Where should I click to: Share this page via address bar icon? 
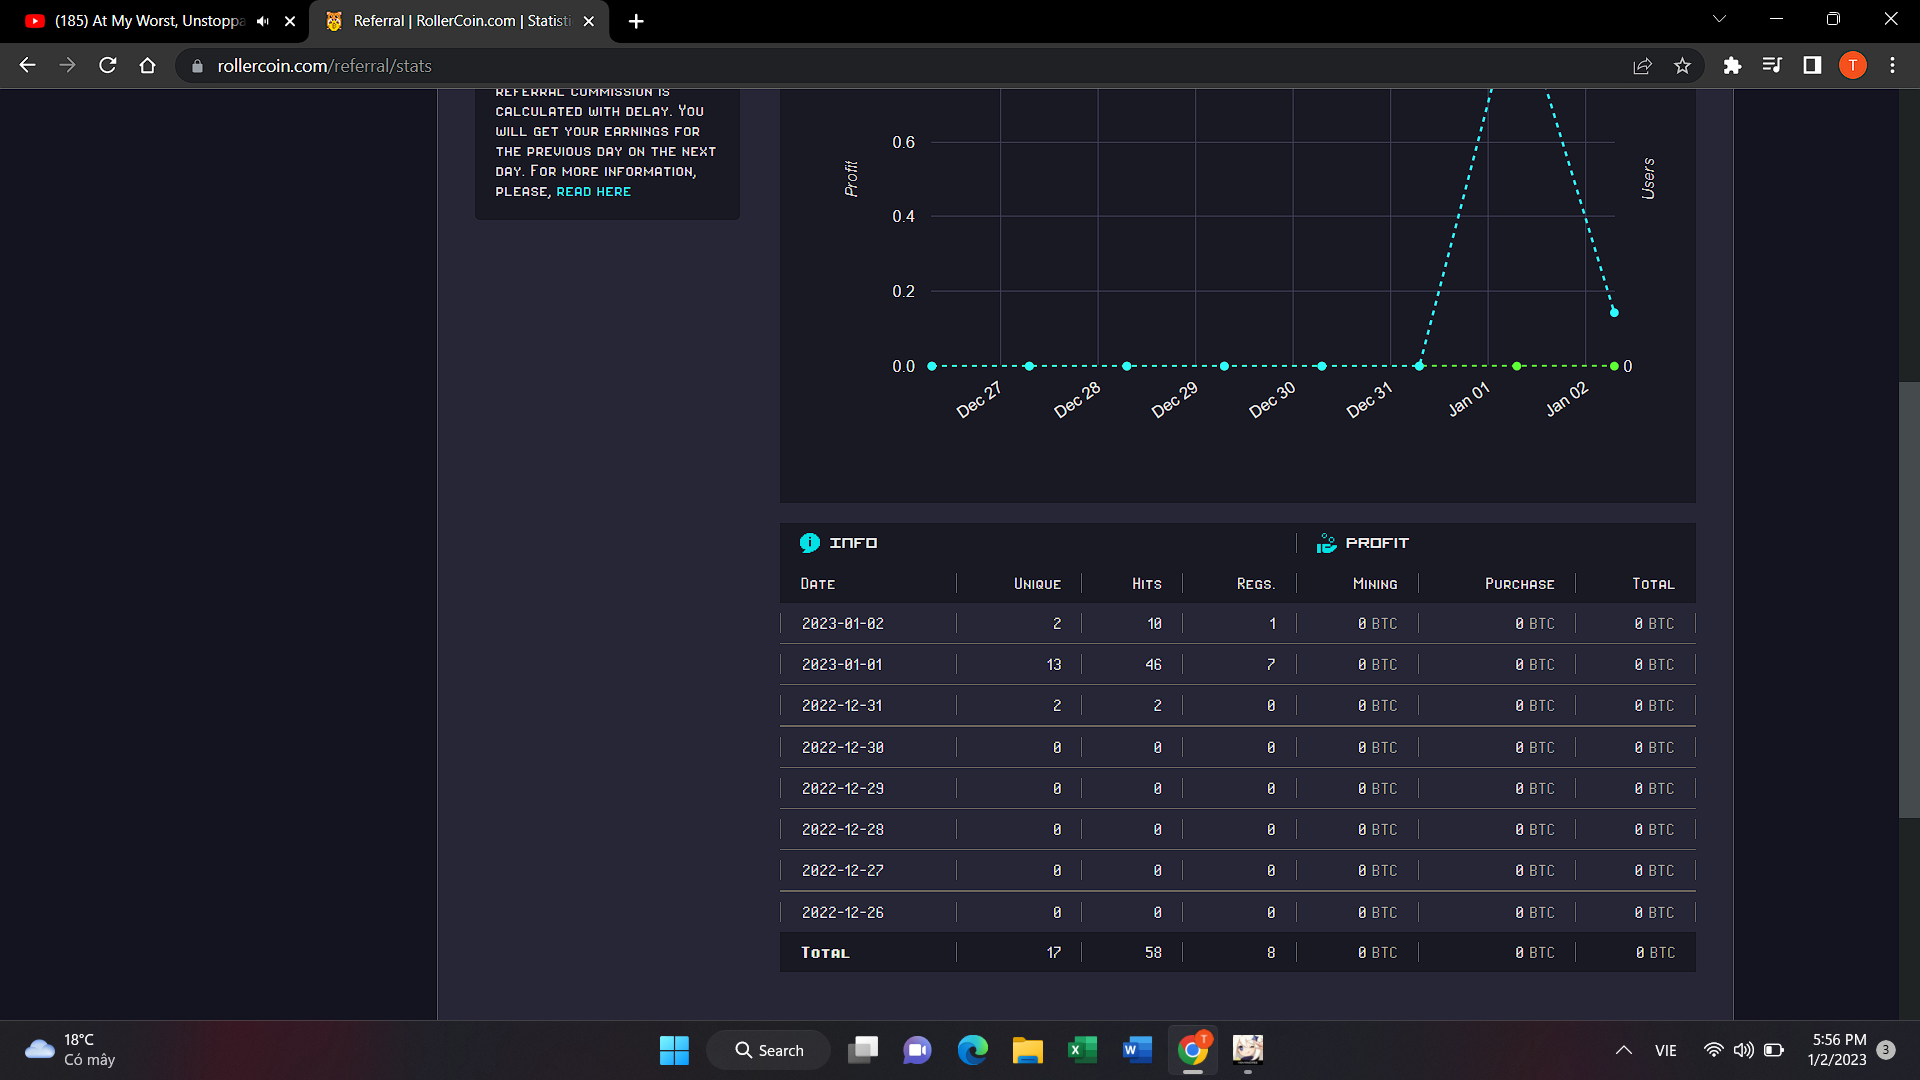tap(1642, 66)
